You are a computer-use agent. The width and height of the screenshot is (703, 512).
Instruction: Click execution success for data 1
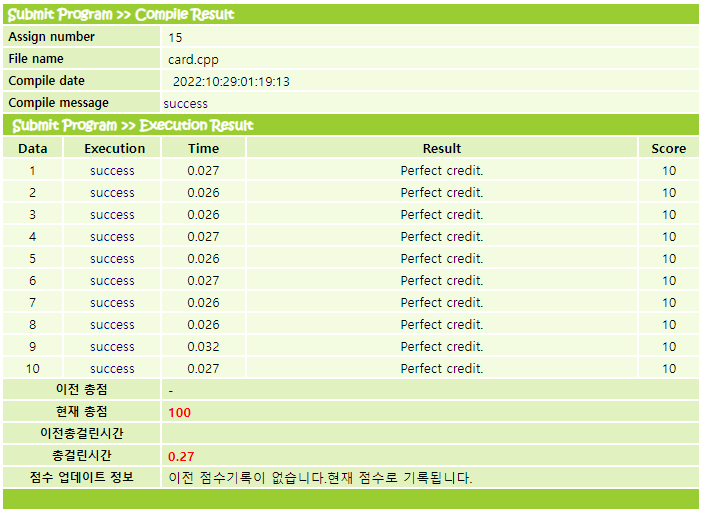pos(112,171)
